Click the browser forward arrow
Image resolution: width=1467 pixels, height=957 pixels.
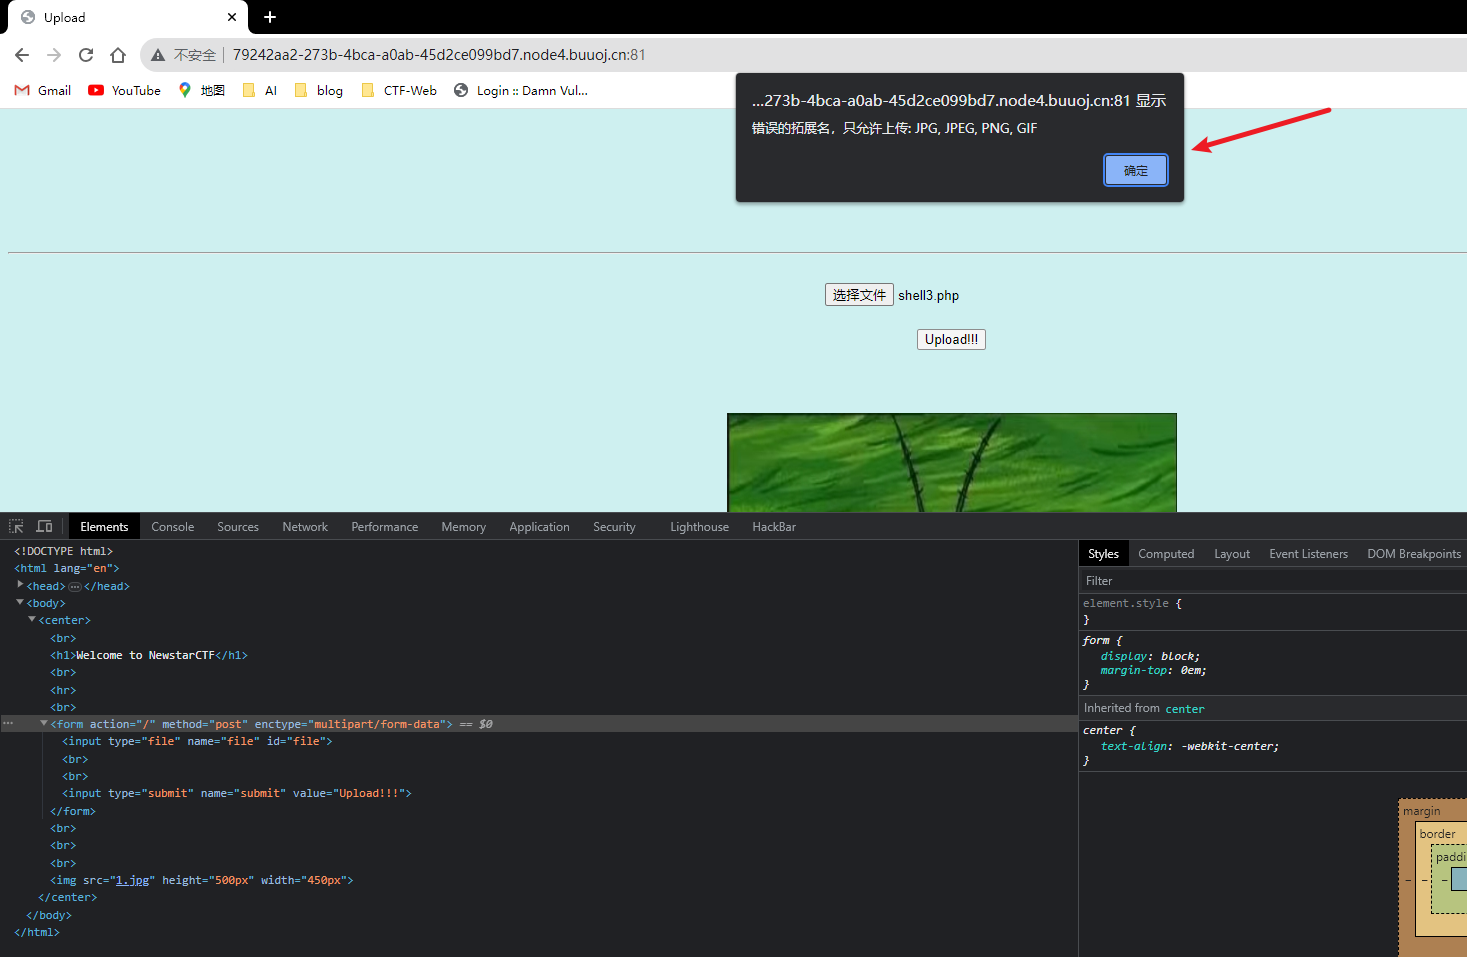(54, 55)
